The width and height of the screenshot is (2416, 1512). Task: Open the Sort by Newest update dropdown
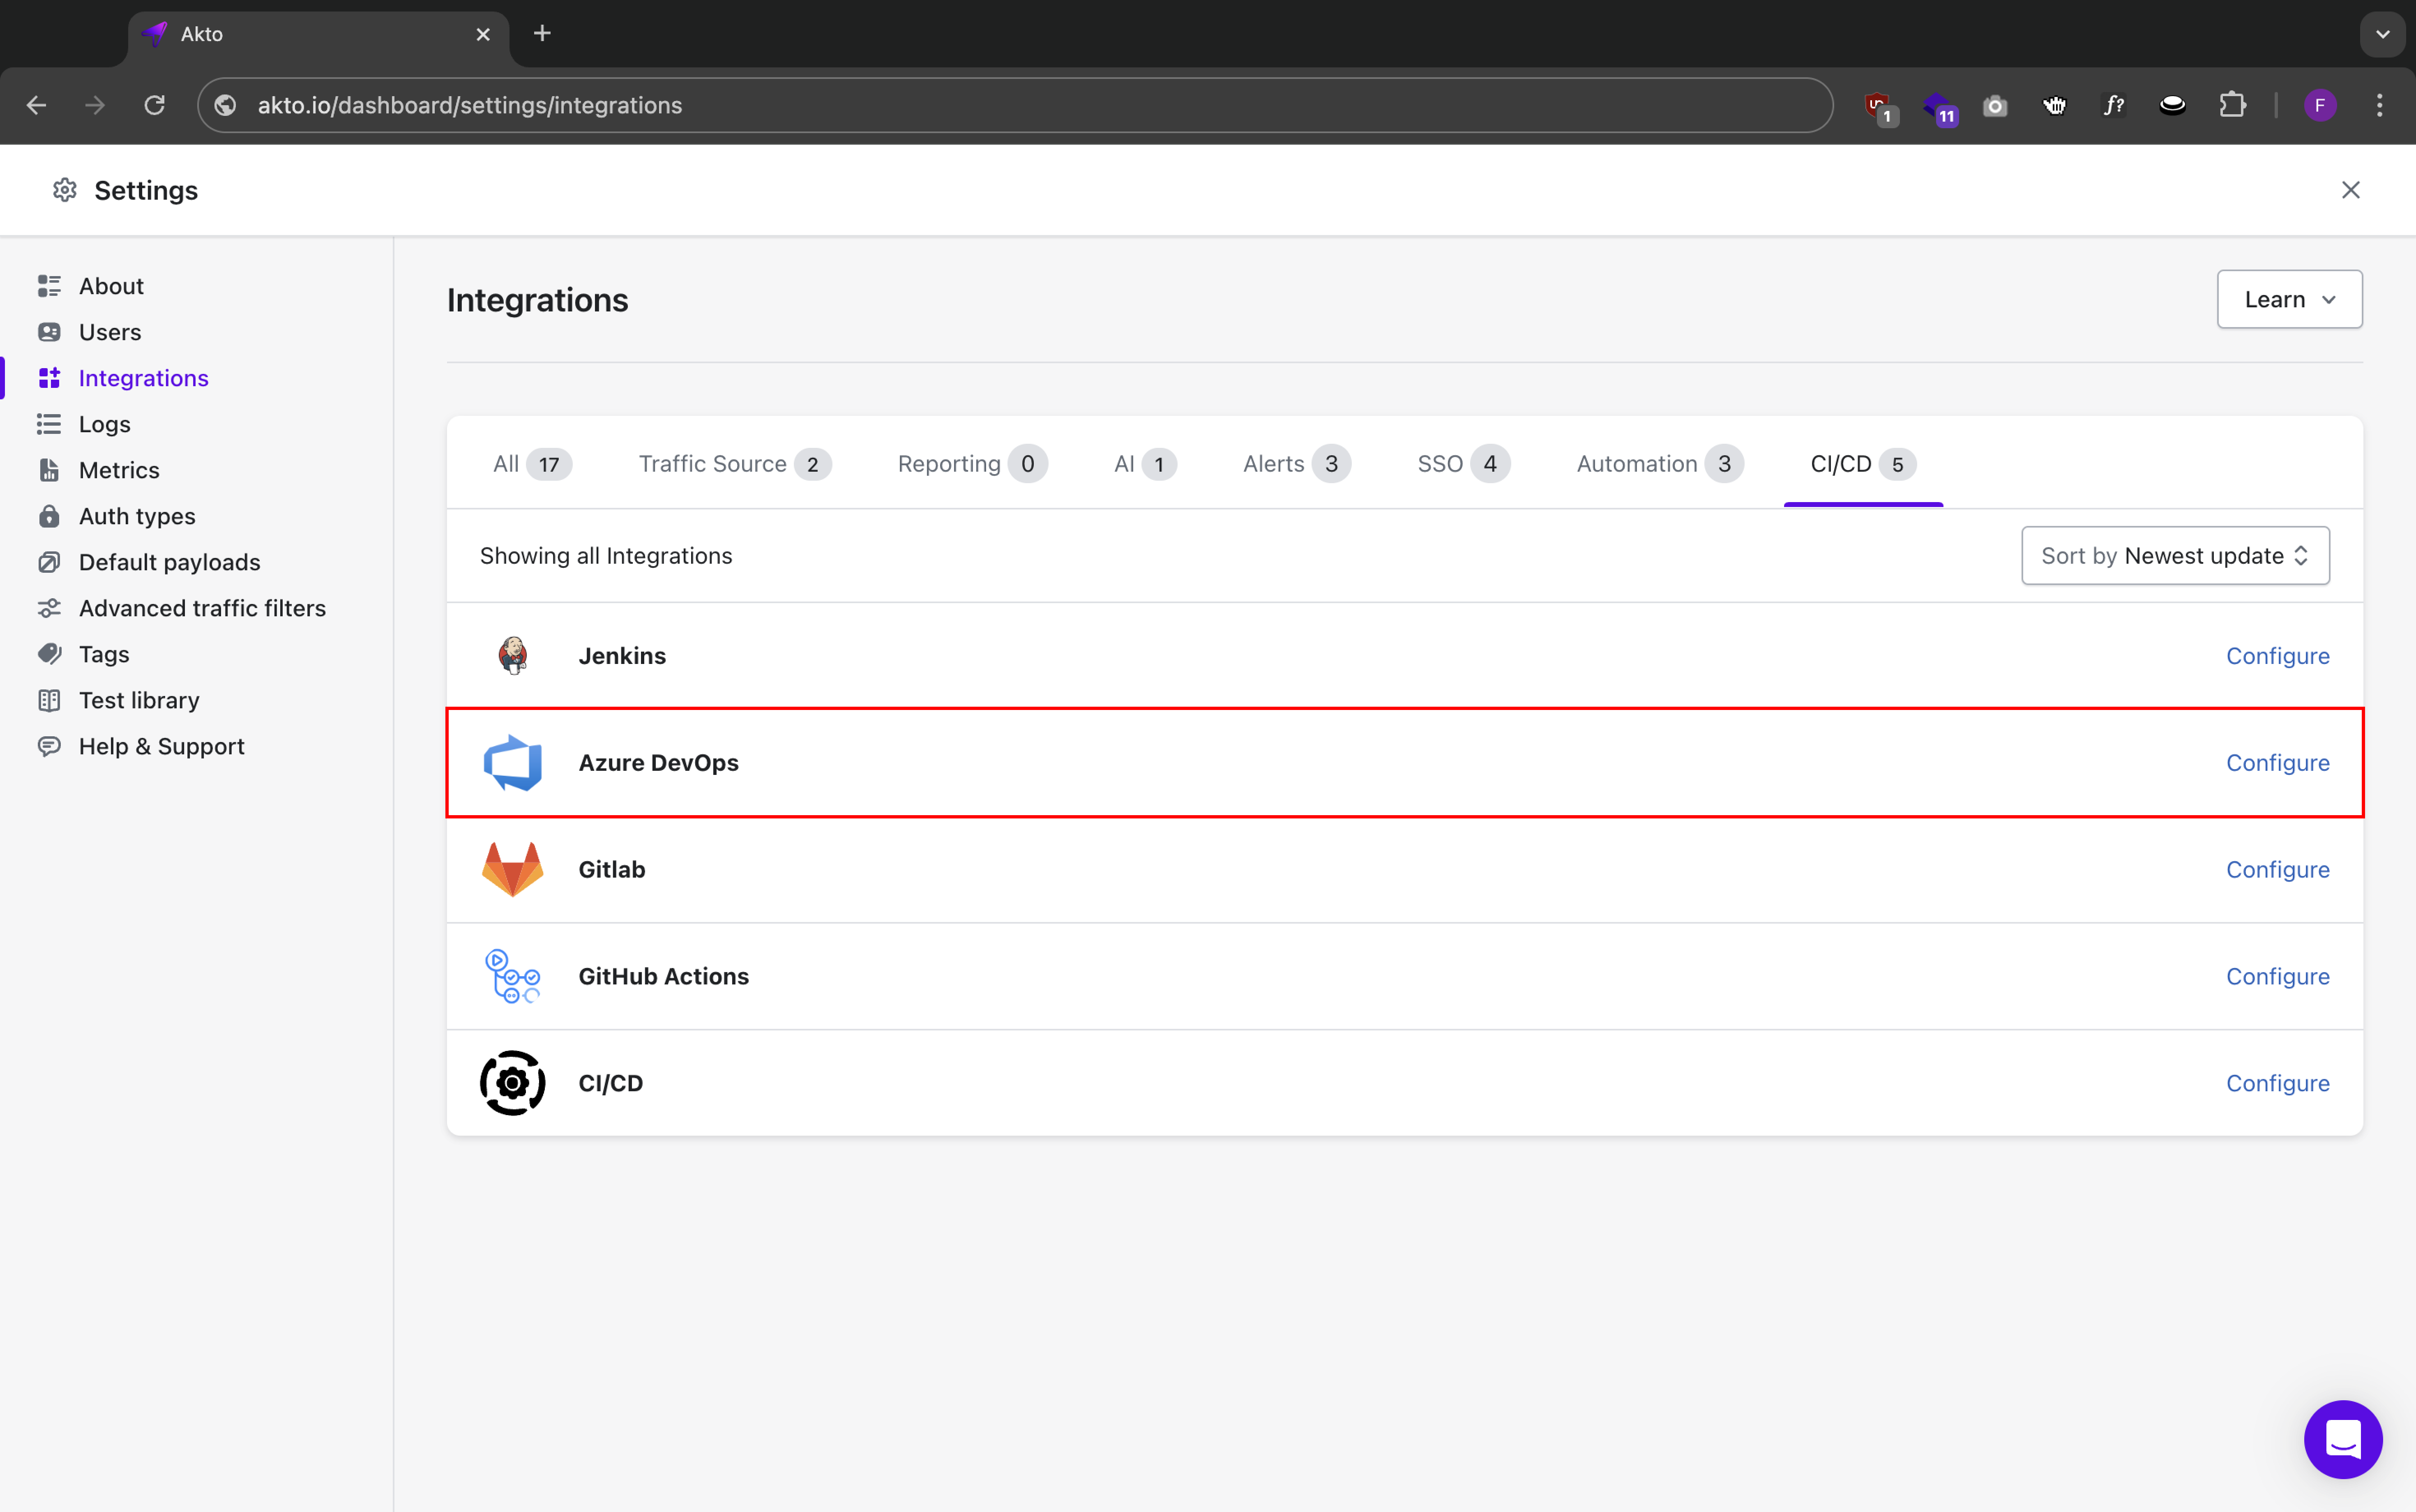(x=2174, y=556)
